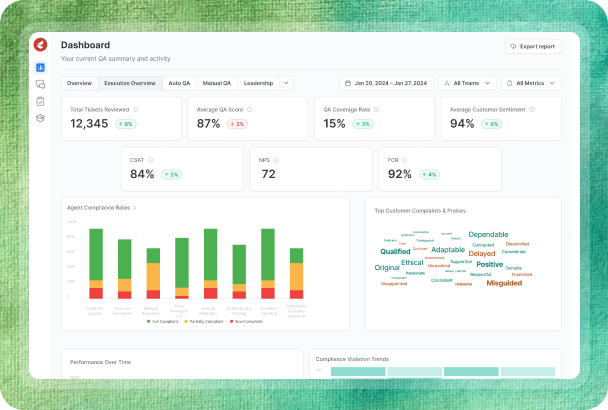Screen dimensions: 608x410
Task: Click the red app logo in sidebar
Action: (40, 45)
